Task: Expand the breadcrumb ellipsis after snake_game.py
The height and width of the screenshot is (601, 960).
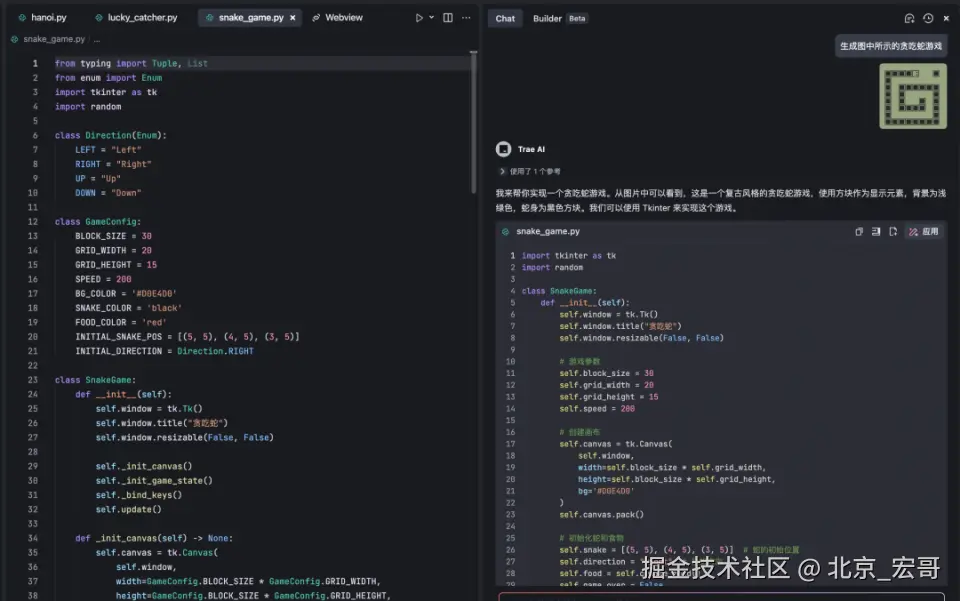Action: 97,39
